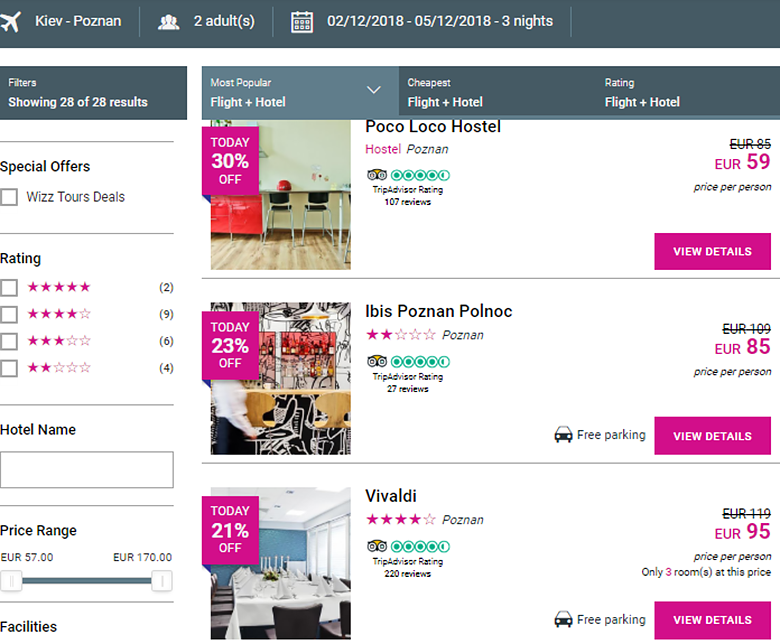Image resolution: width=780 pixels, height=644 pixels.
Task: Click the maximum price range slider handle
Action: tap(161, 581)
